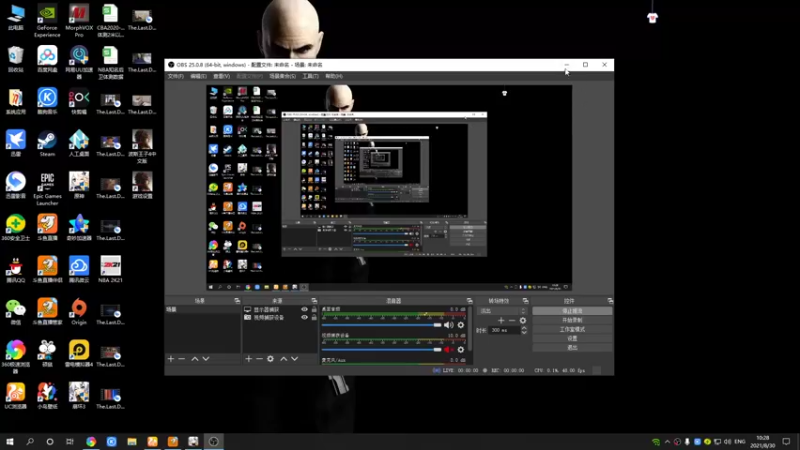Click the desktop audio volume slider
Image resolution: width=800 pixels, height=450 pixels.
381,325
